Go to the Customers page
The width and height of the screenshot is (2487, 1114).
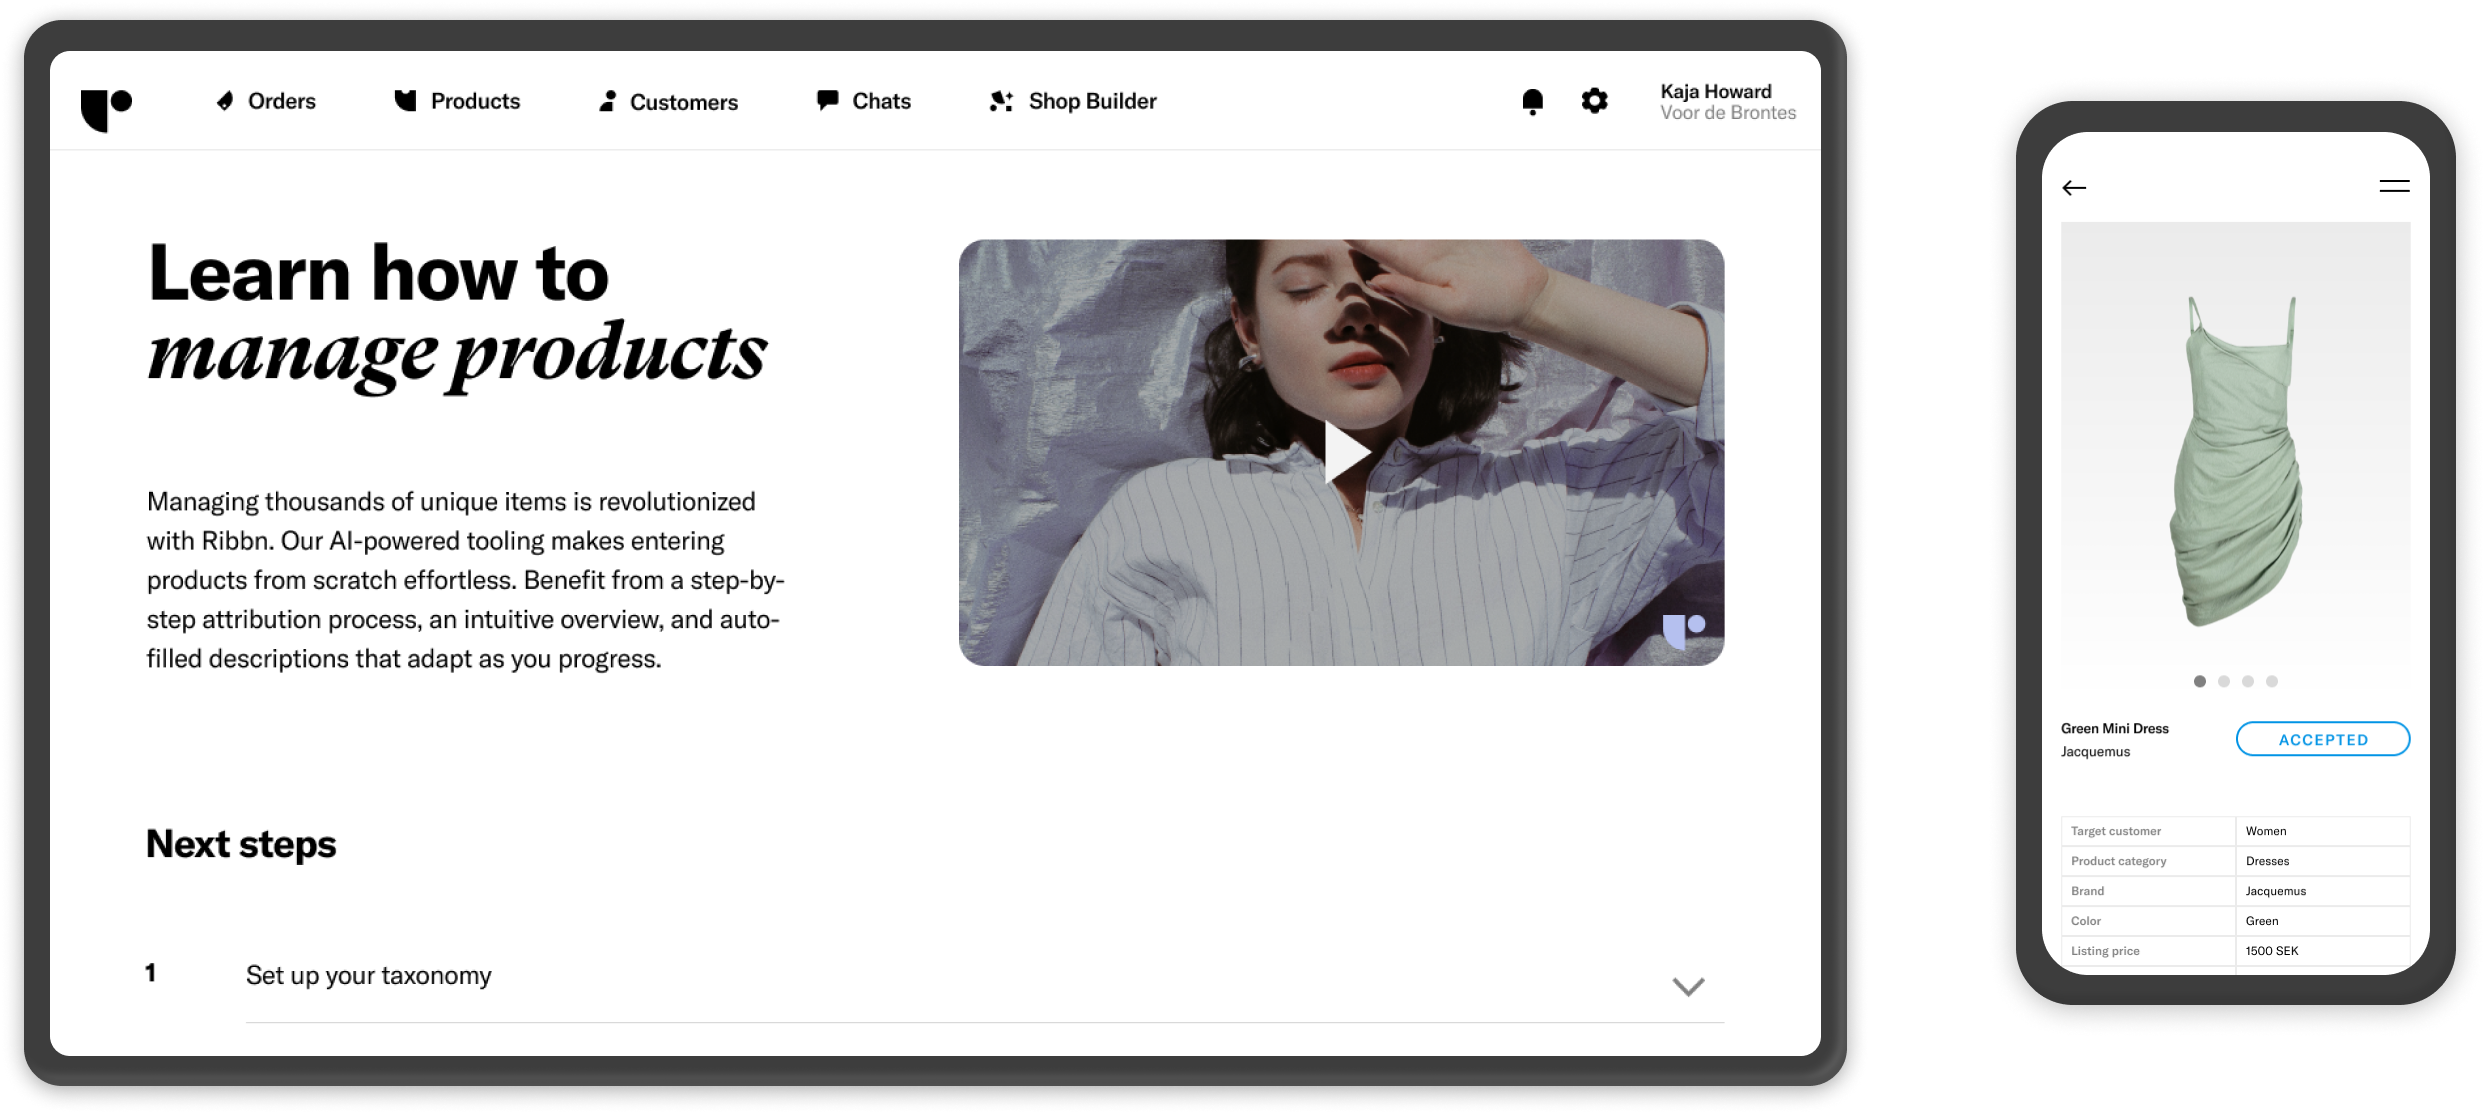point(668,102)
